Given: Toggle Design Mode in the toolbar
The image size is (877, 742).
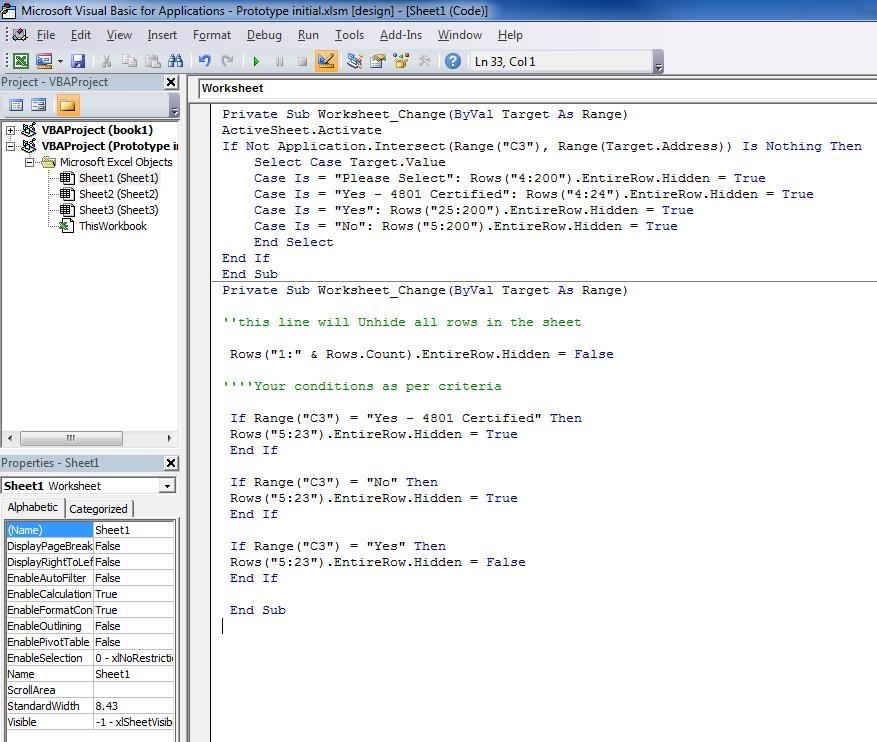Looking at the screenshot, I should 326,61.
